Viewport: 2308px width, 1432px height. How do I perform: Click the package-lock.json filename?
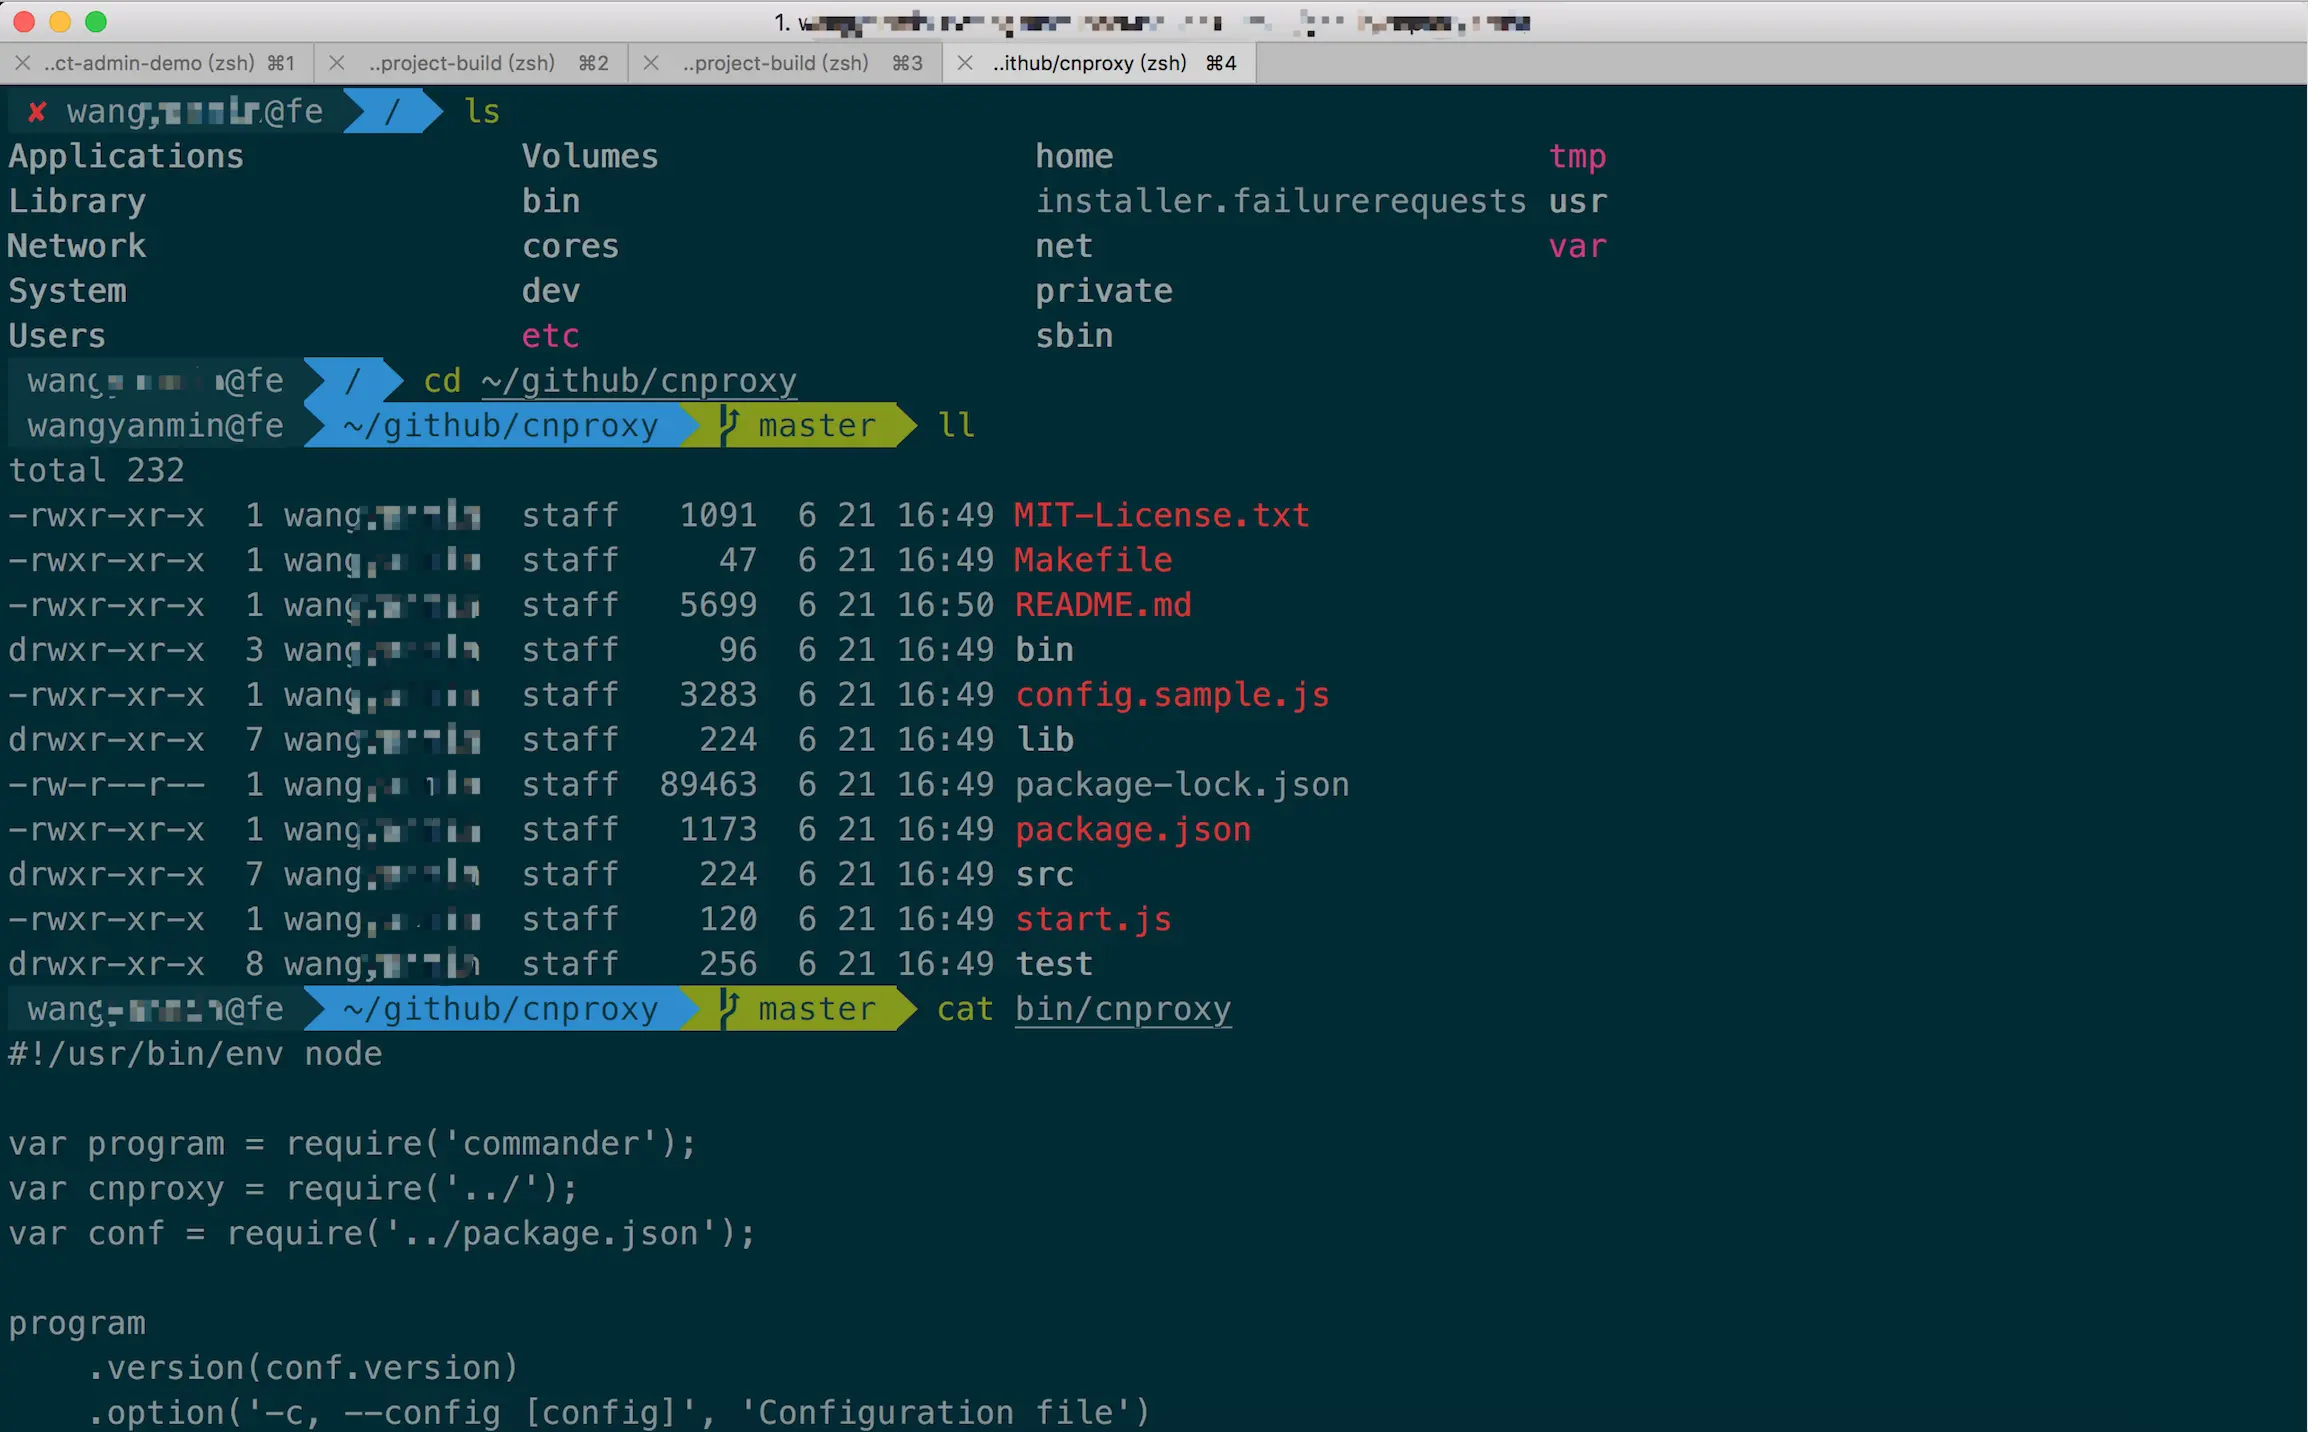pyautogui.click(x=1182, y=785)
